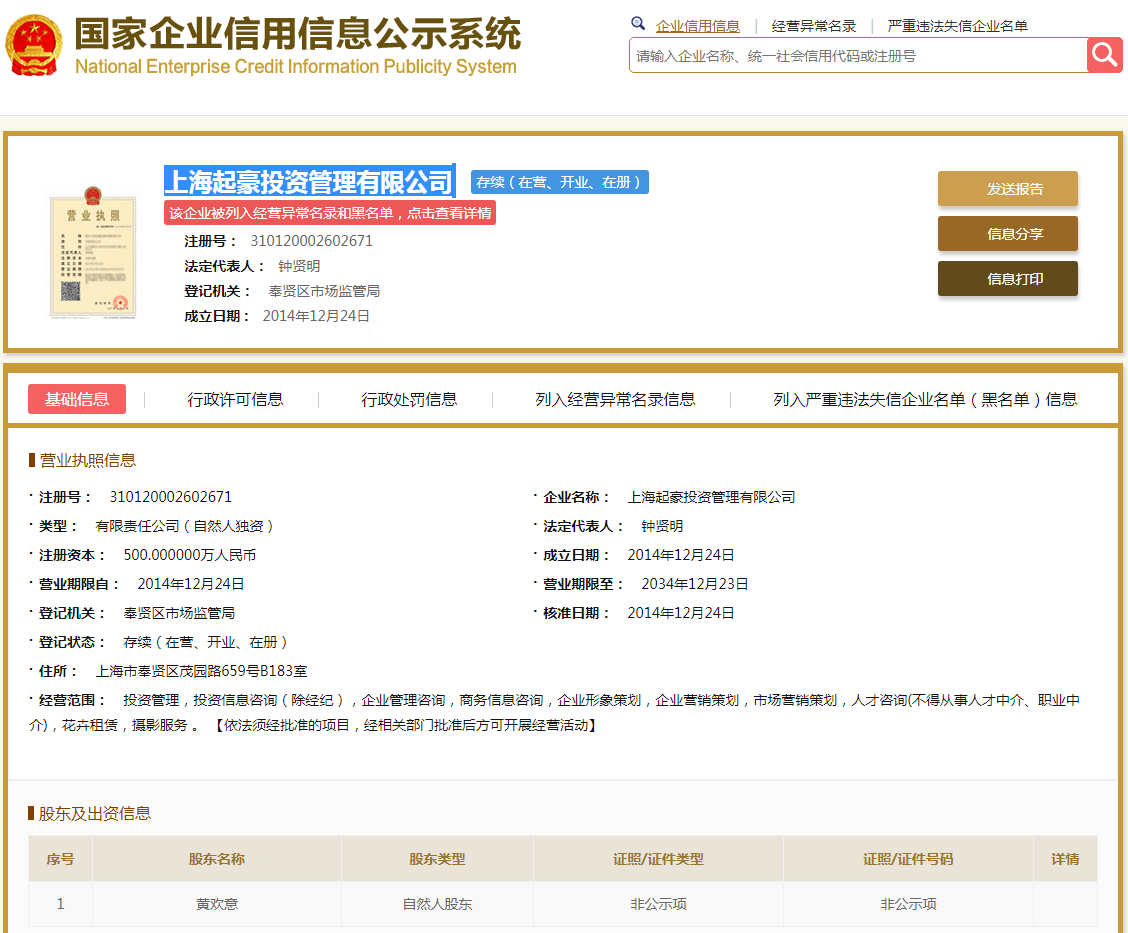The width and height of the screenshot is (1128, 933).
Task: Click the magnifying glass search icon
Action: click(x=1104, y=55)
